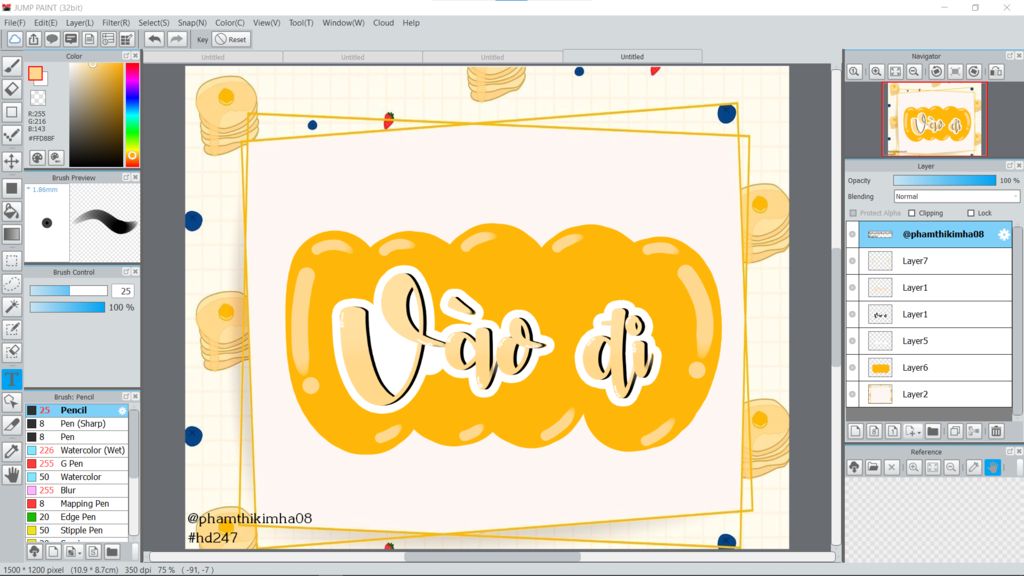Select the Move tool

[x=12, y=161]
